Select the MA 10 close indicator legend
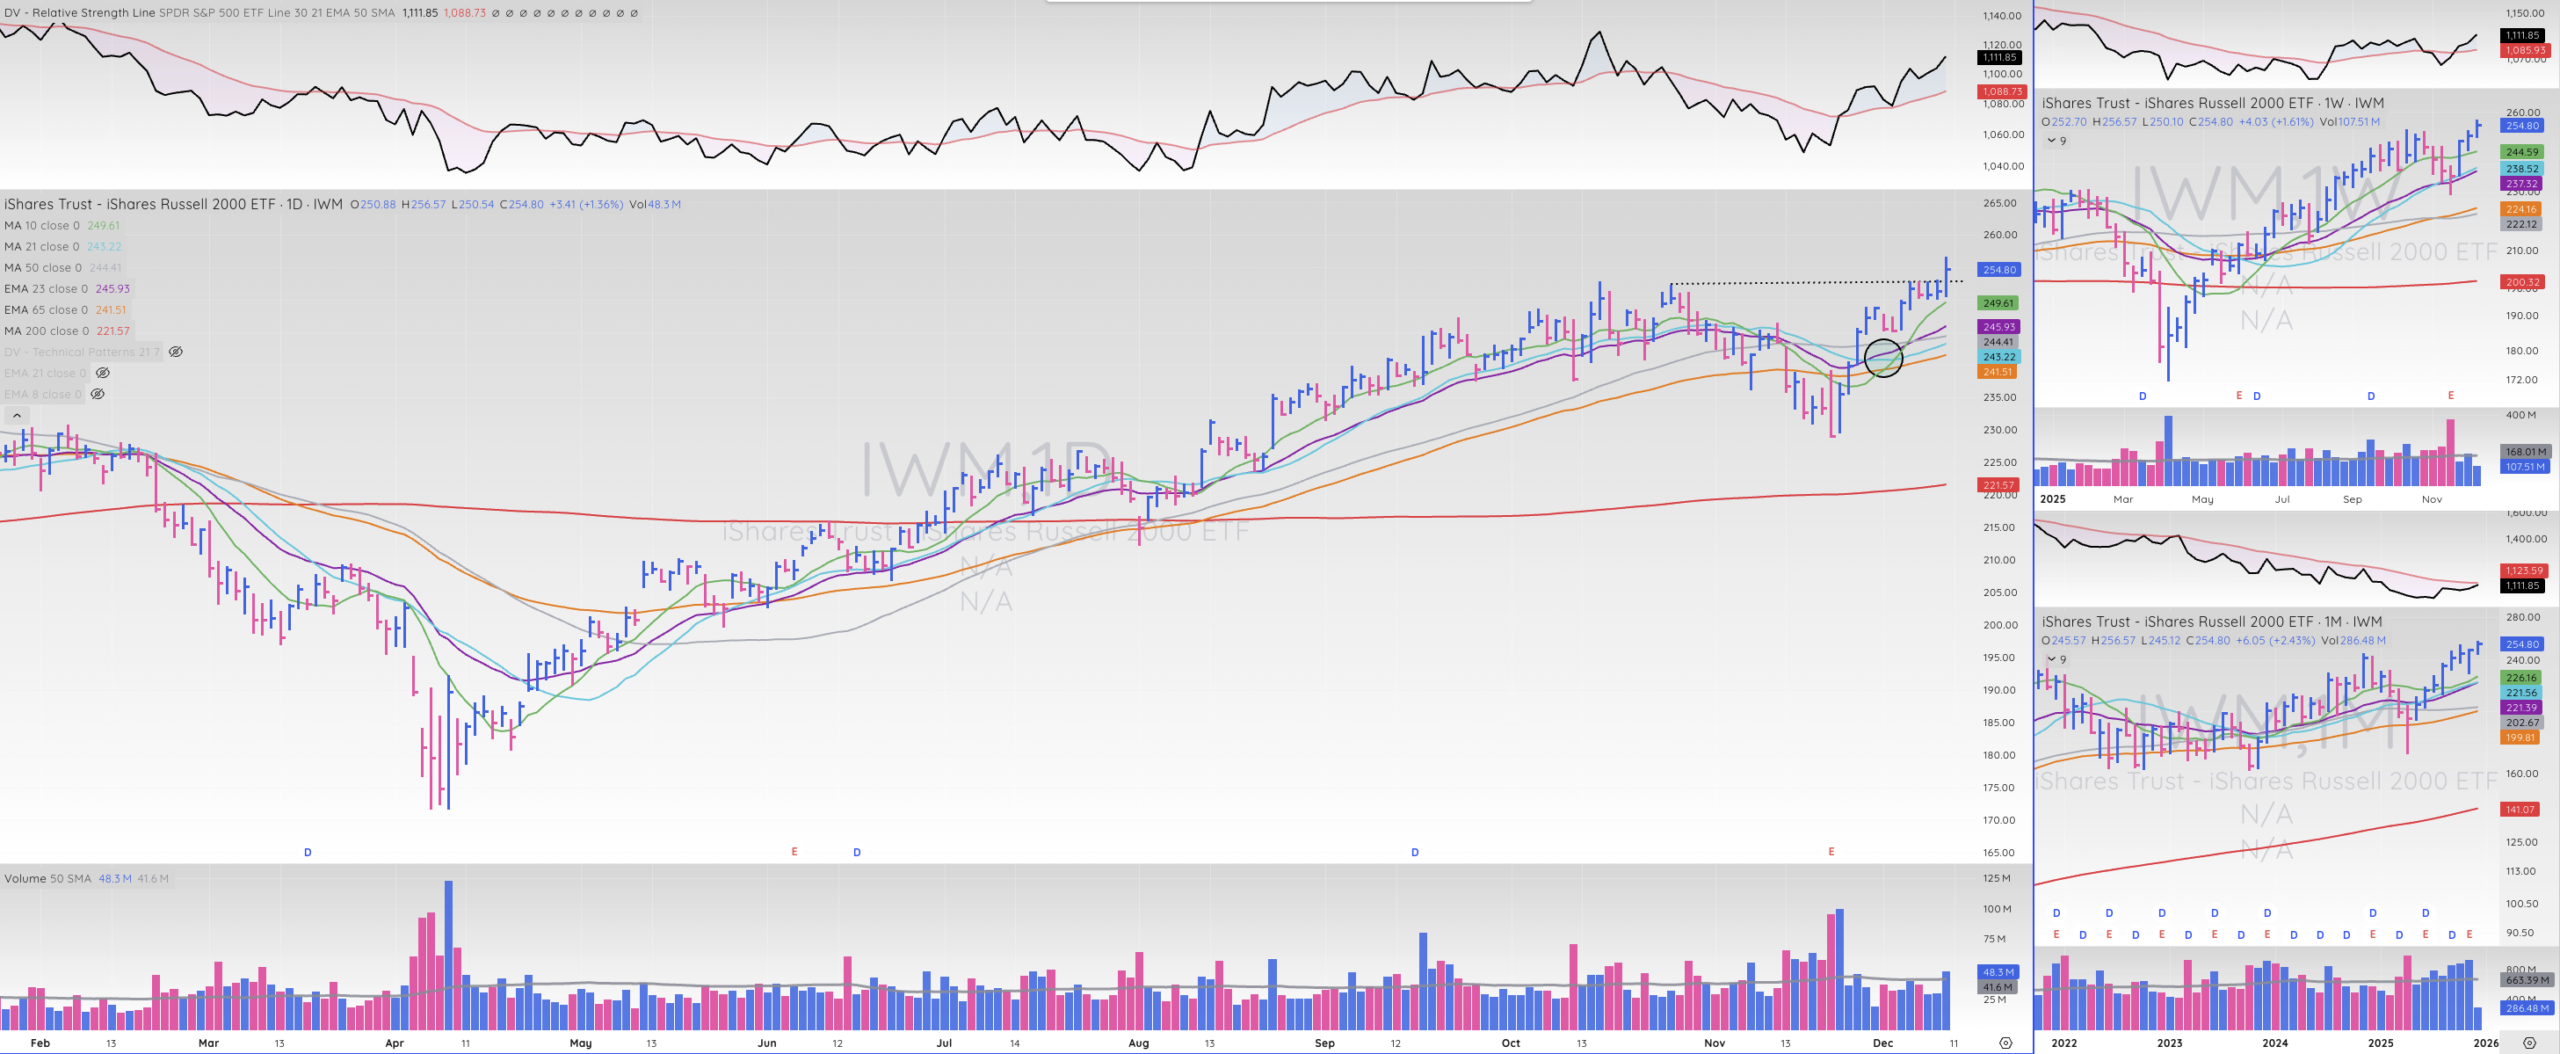 pyautogui.click(x=42, y=226)
